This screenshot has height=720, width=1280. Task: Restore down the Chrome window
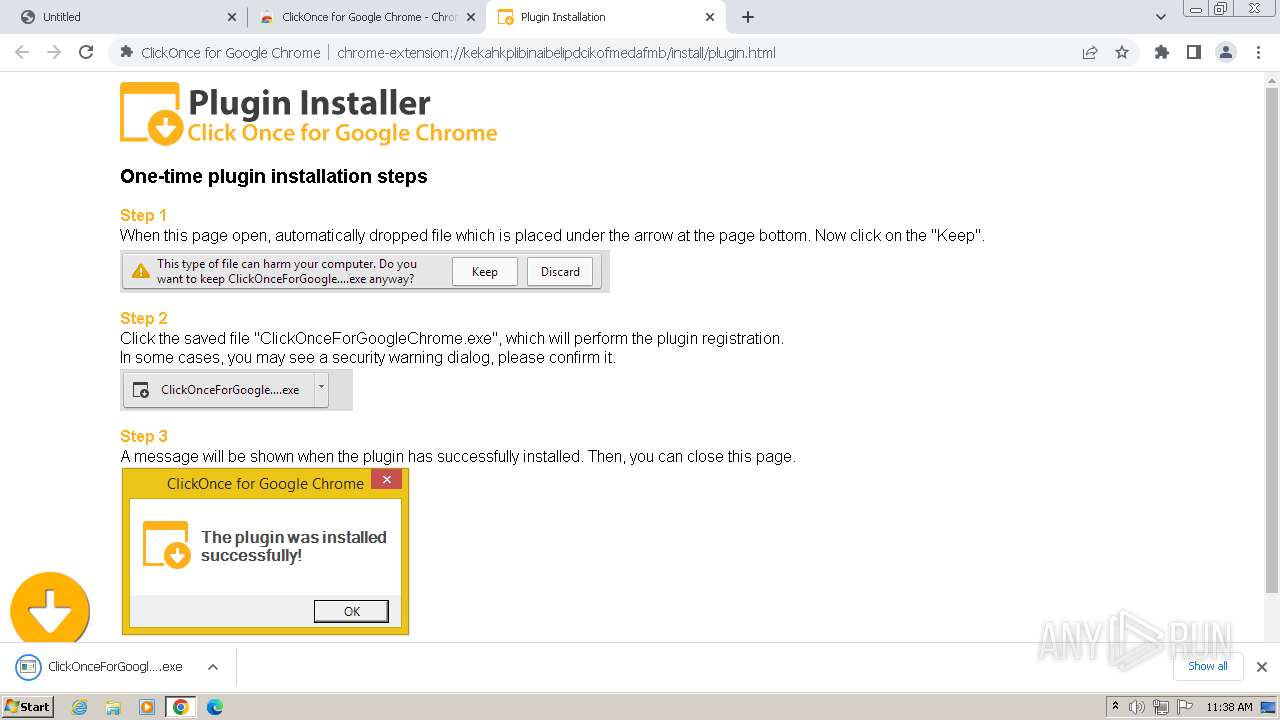1220,8
